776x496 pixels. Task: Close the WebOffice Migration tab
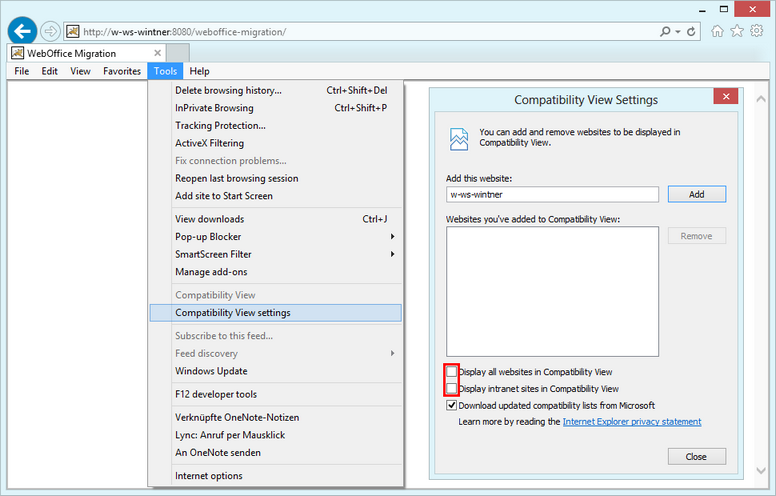pyautogui.click(x=157, y=53)
